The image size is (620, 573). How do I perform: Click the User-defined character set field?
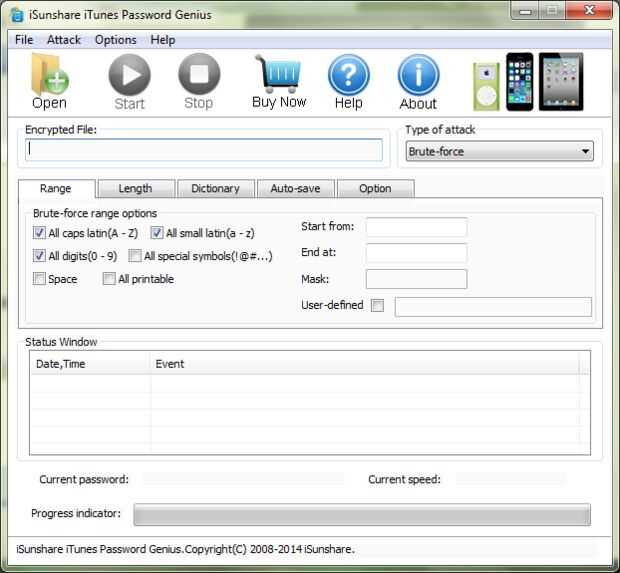click(493, 307)
